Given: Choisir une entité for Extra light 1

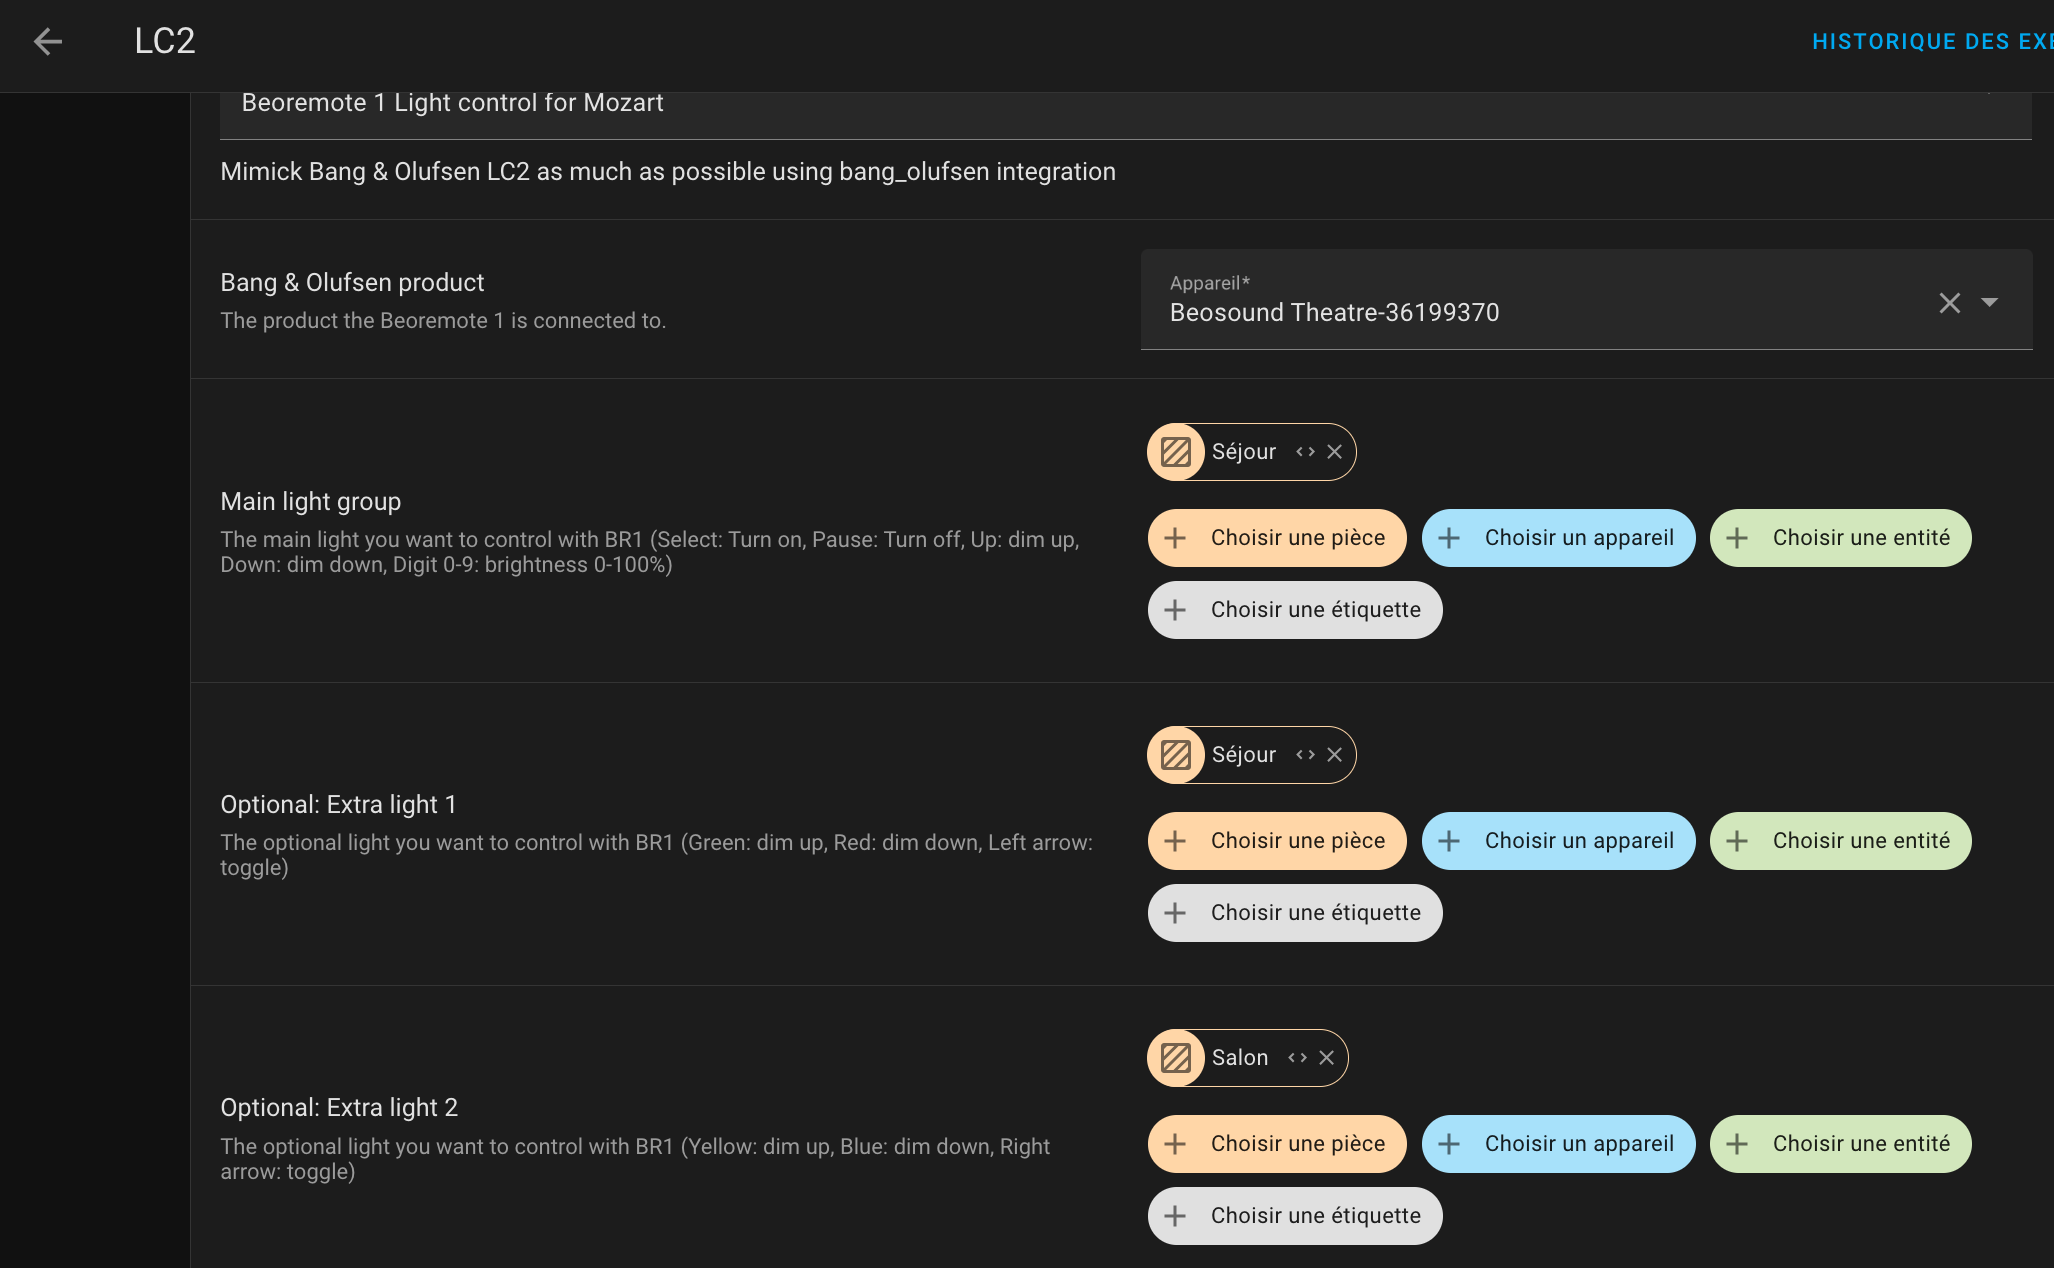Looking at the screenshot, I should pos(1840,841).
